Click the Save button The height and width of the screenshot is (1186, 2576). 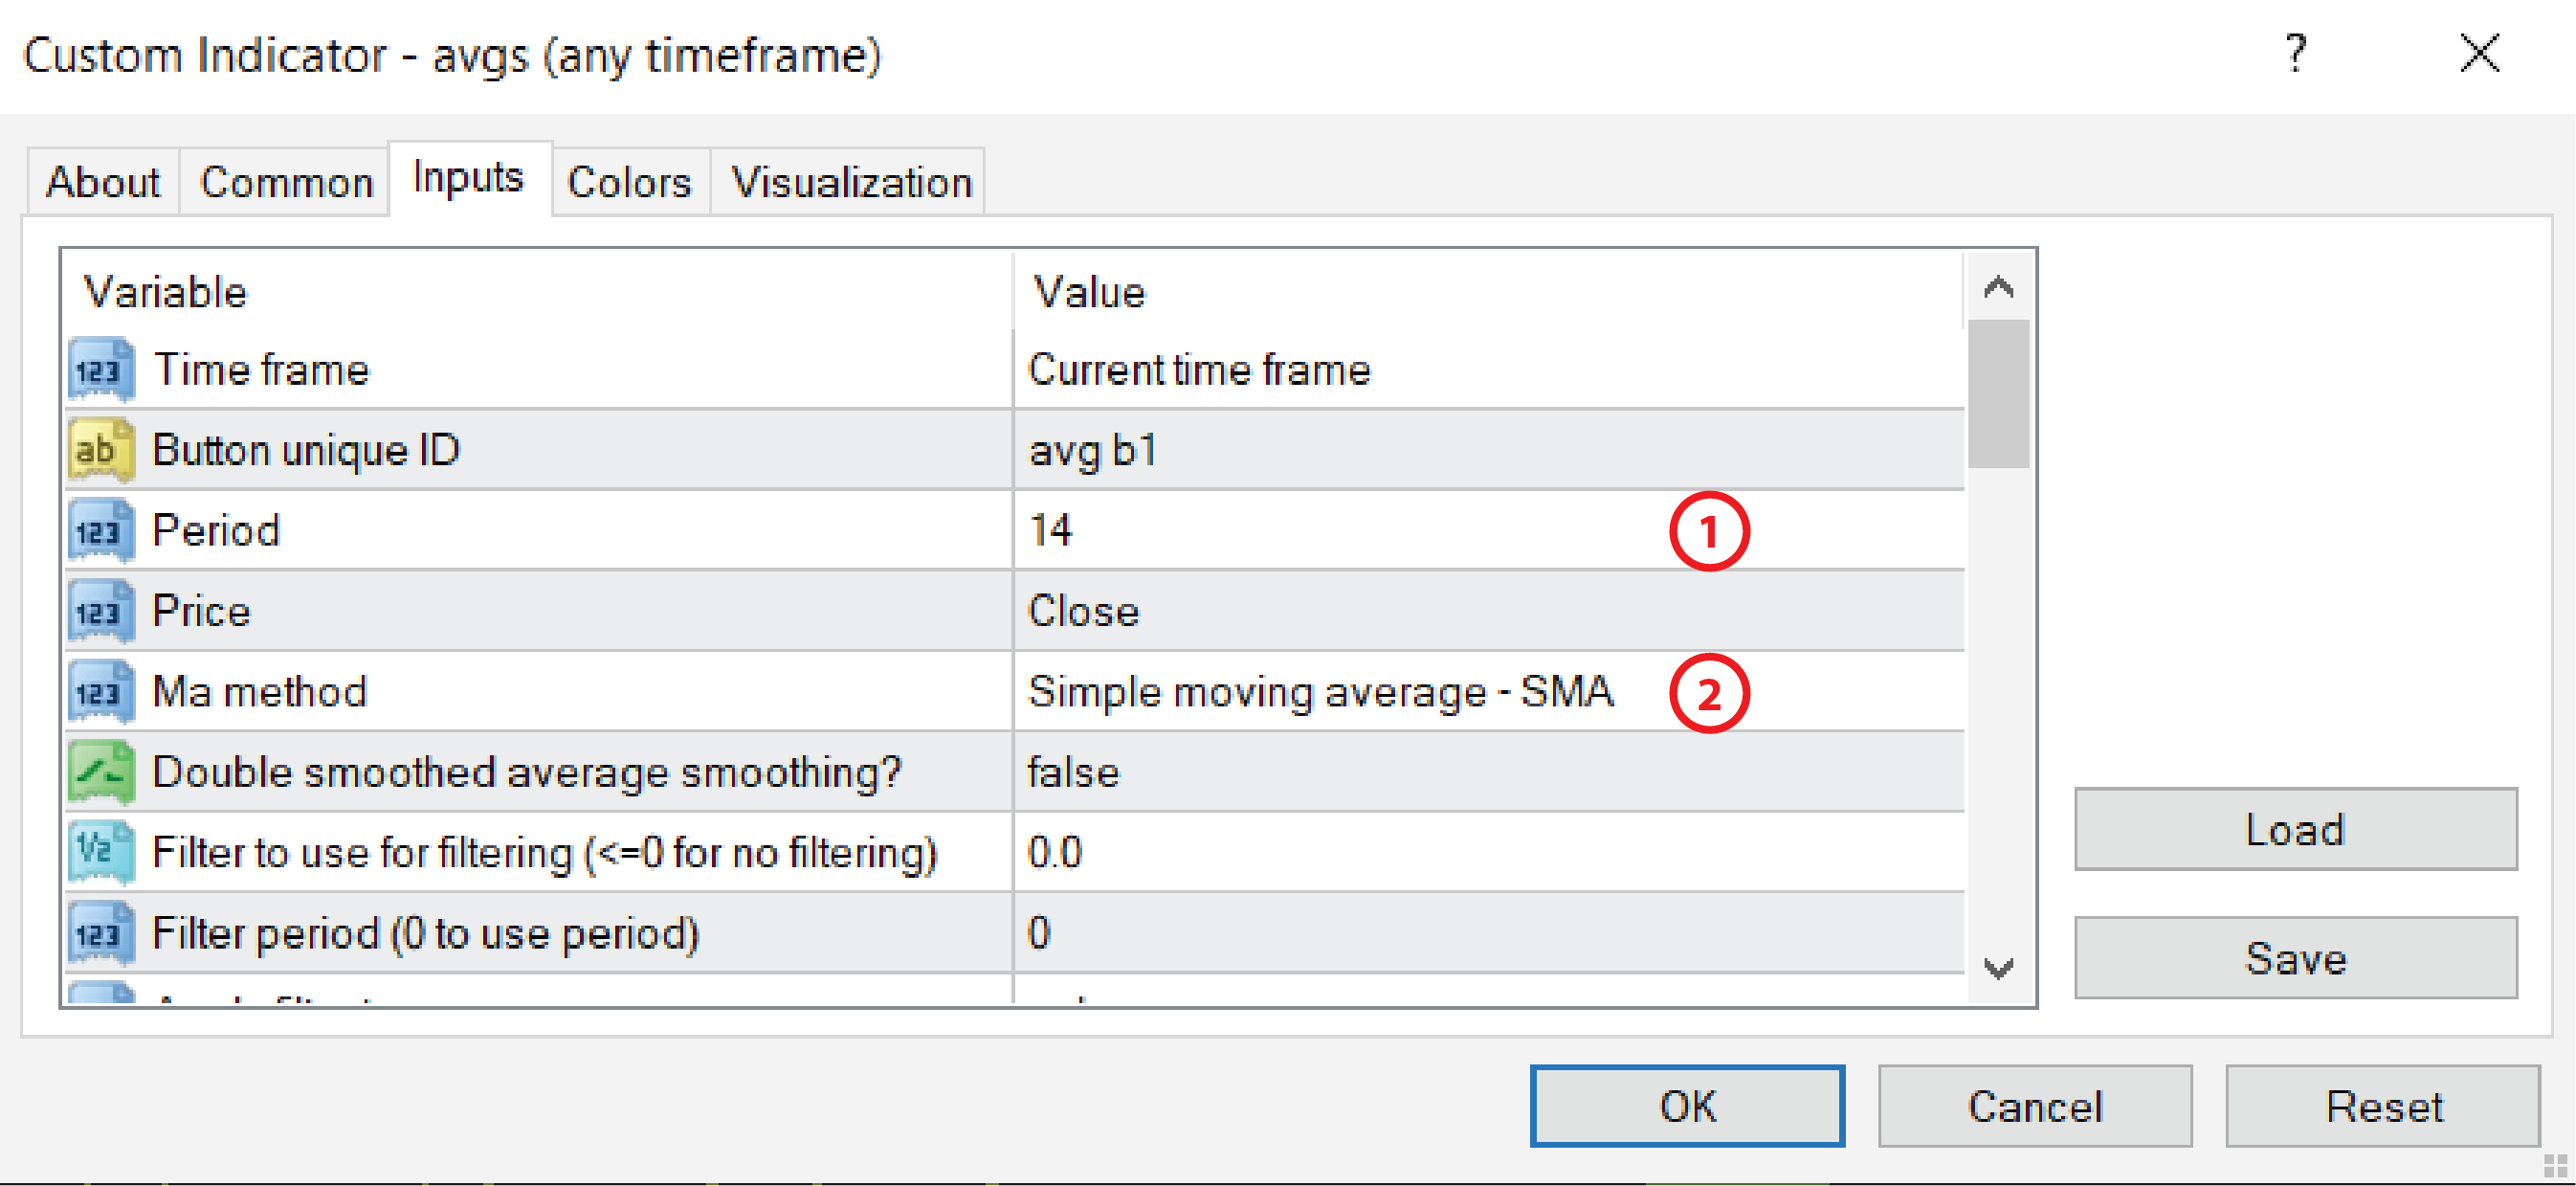(2296, 958)
